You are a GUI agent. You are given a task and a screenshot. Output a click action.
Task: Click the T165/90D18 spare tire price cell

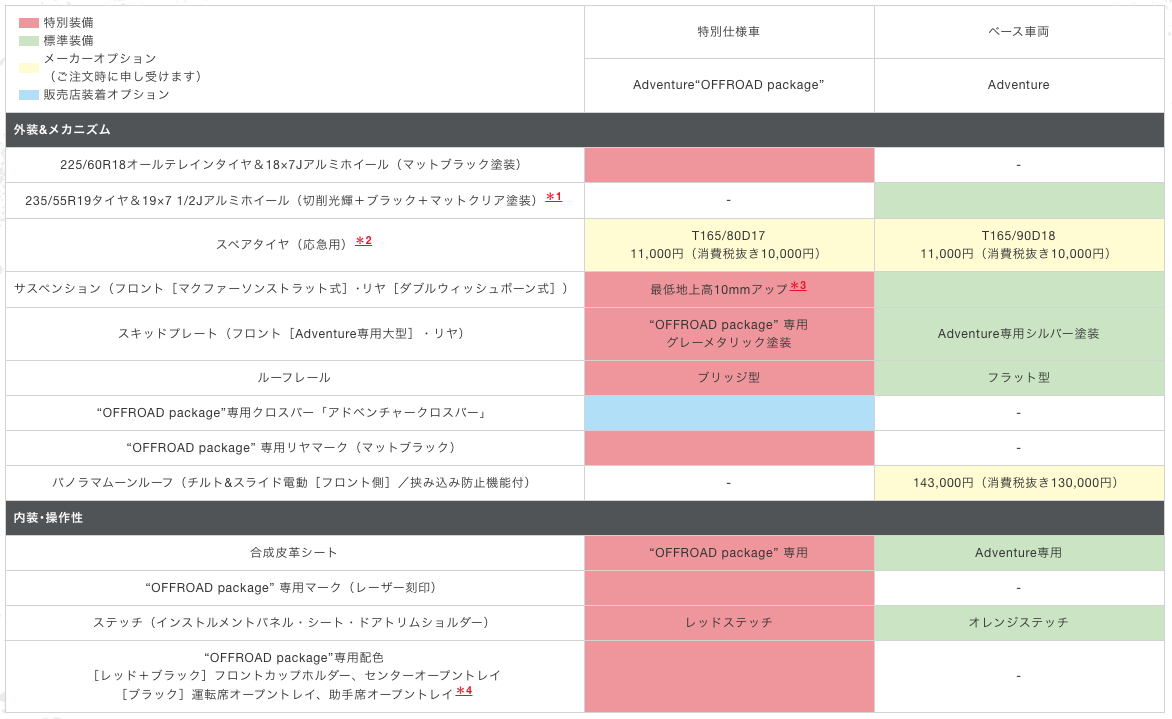tap(1019, 245)
